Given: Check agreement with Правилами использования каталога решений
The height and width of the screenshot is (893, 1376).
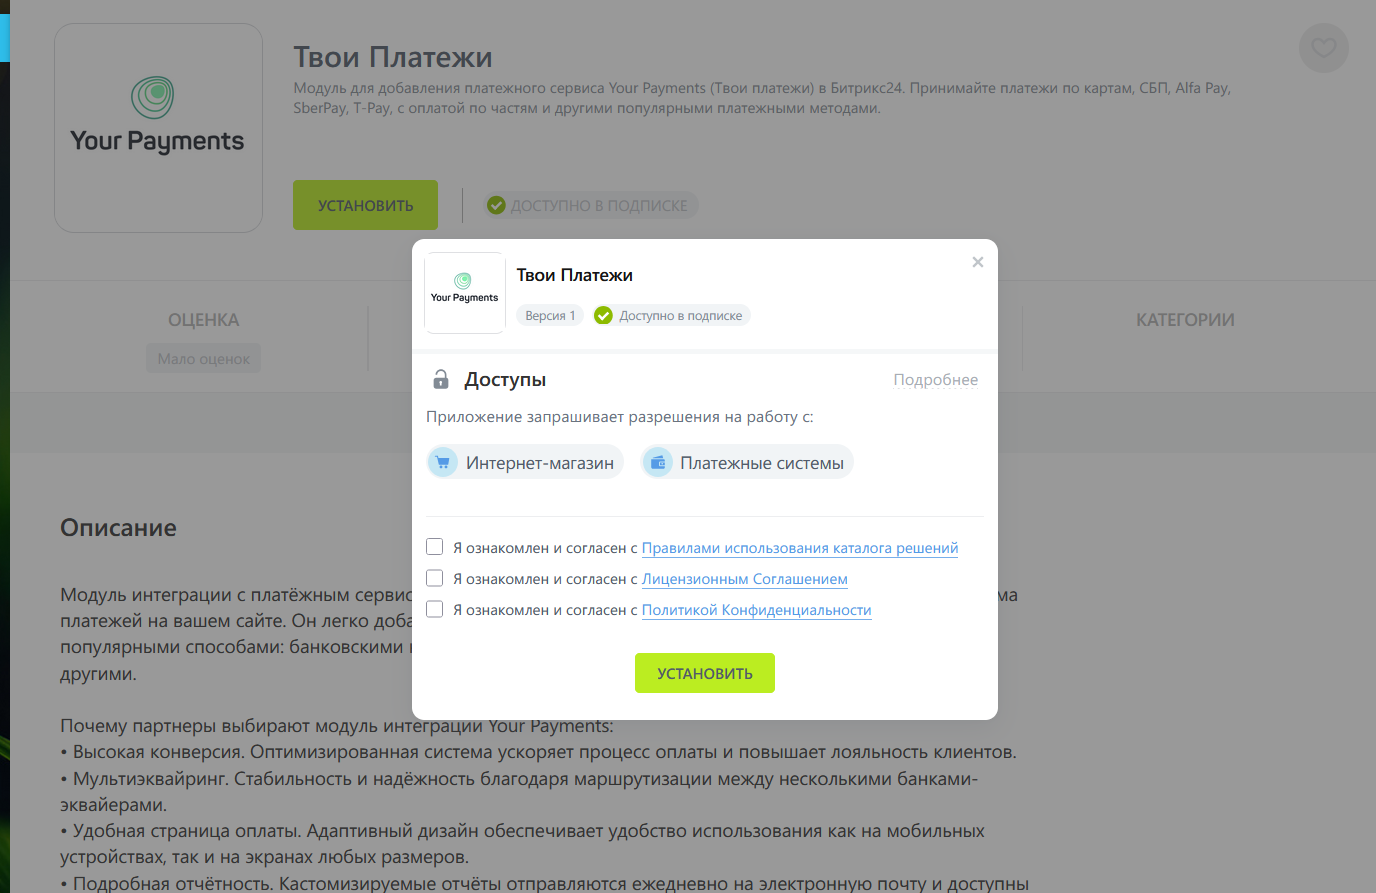Looking at the screenshot, I should (x=434, y=547).
